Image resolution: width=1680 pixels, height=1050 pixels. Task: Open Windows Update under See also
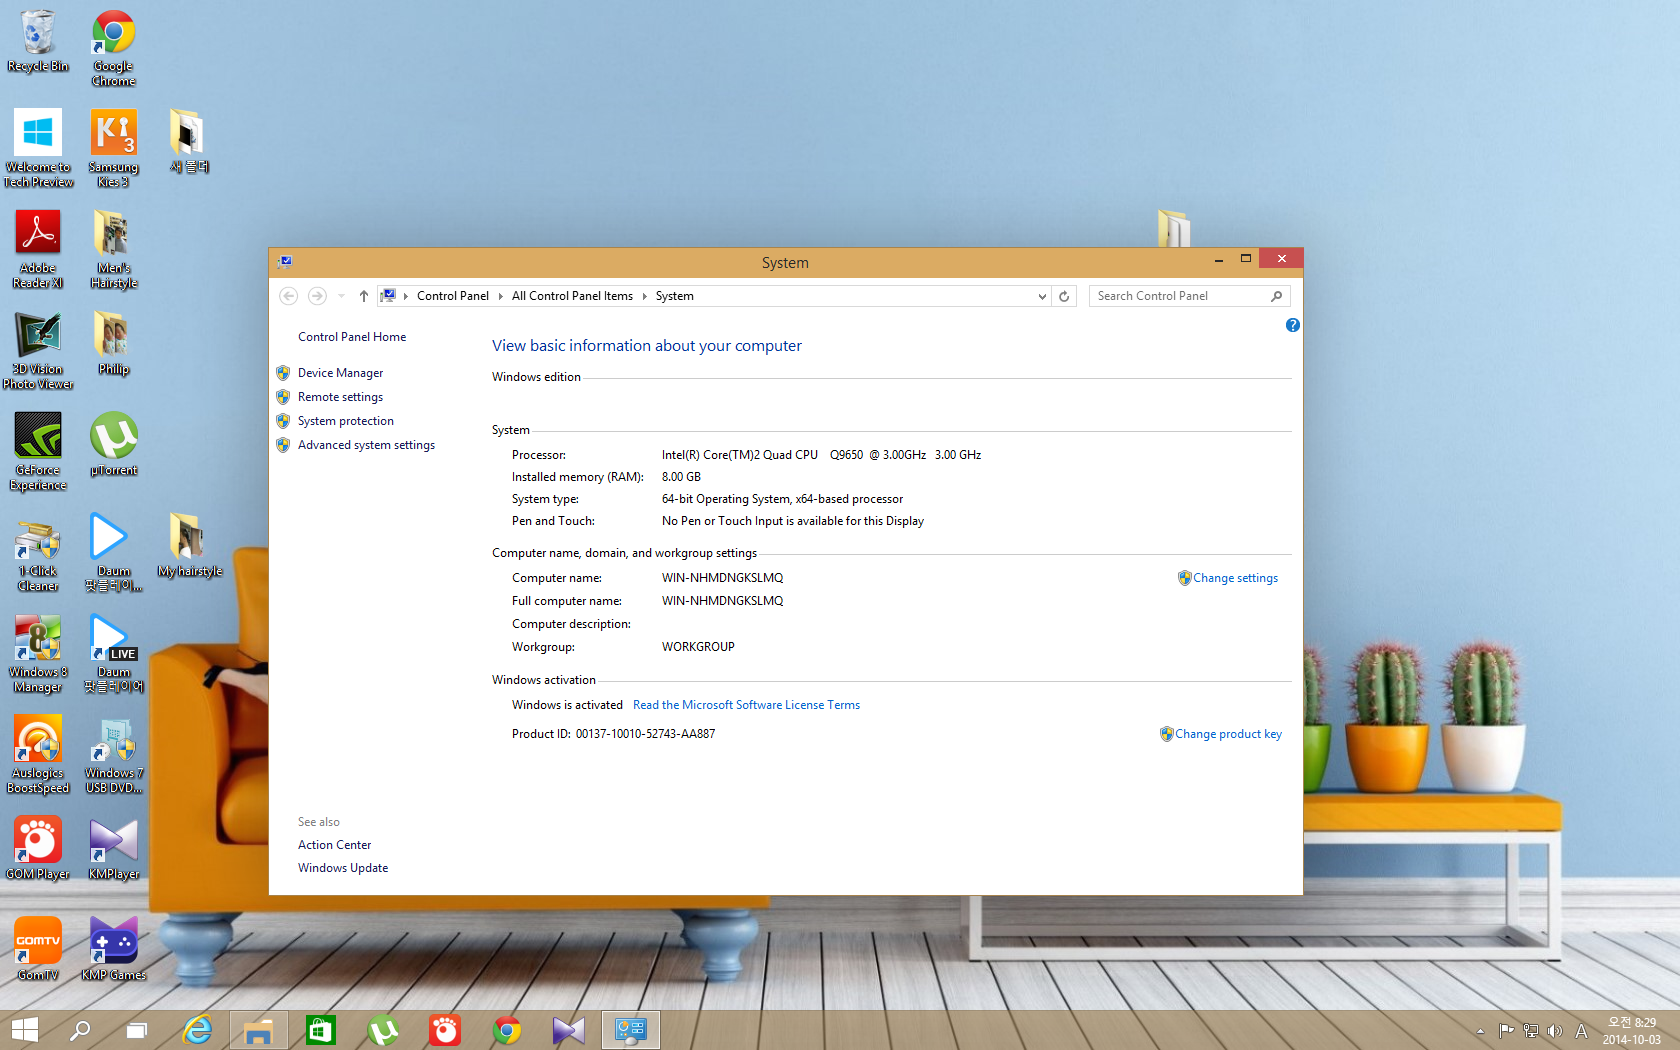343,868
